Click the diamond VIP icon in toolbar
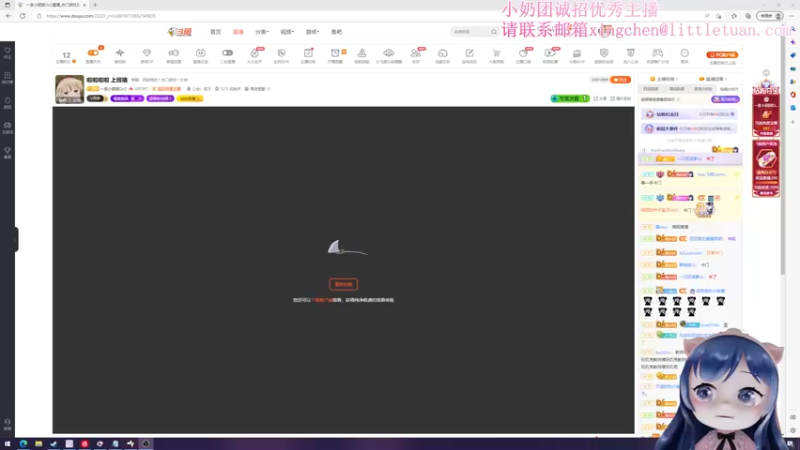The width and height of the screenshot is (800, 450). pyautogui.click(x=146, y=53)
